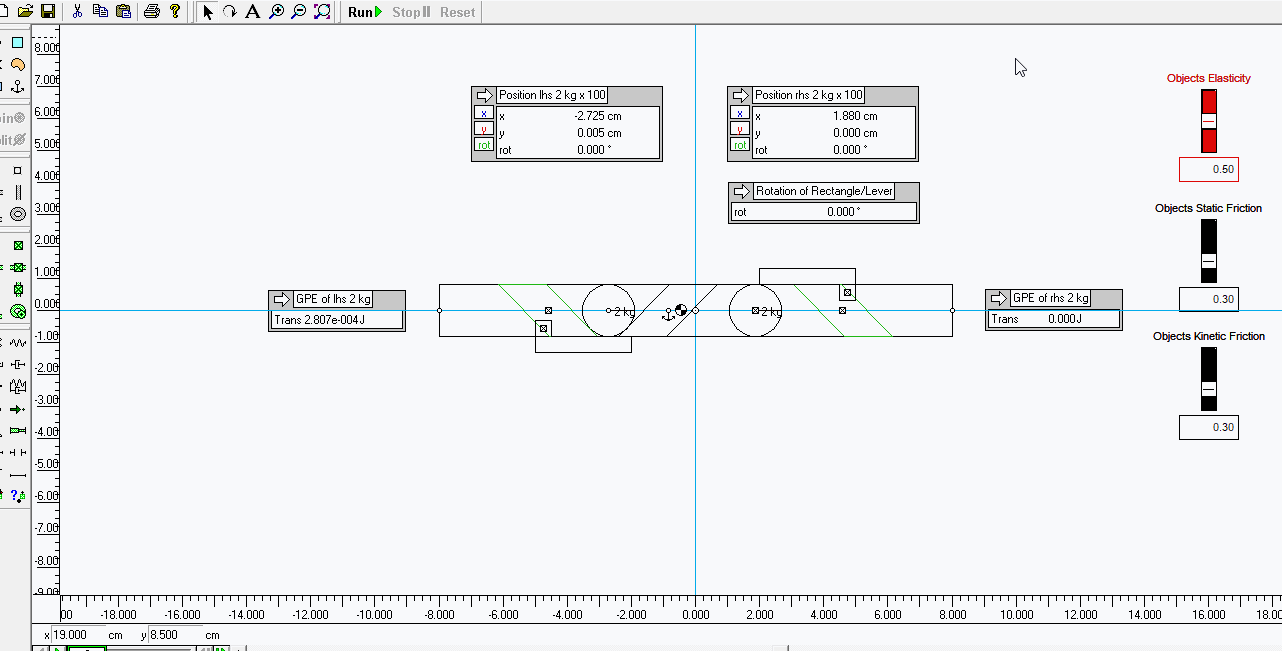The width and height of the screenshot is (1282, 651).
Task: Cut selection using the scissors icon
Action: point(77,12)
